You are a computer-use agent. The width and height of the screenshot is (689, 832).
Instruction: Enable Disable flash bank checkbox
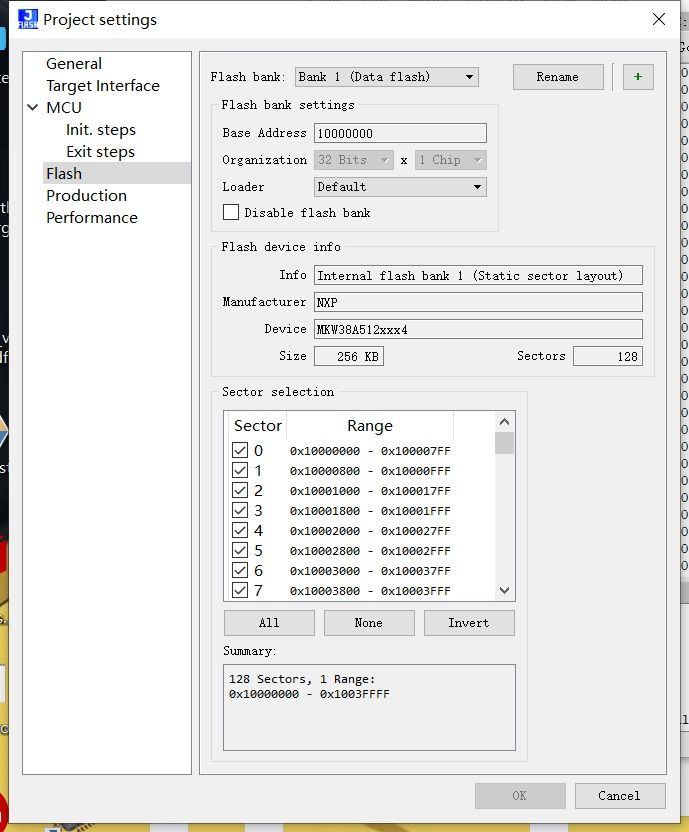(x=231, y=212)
